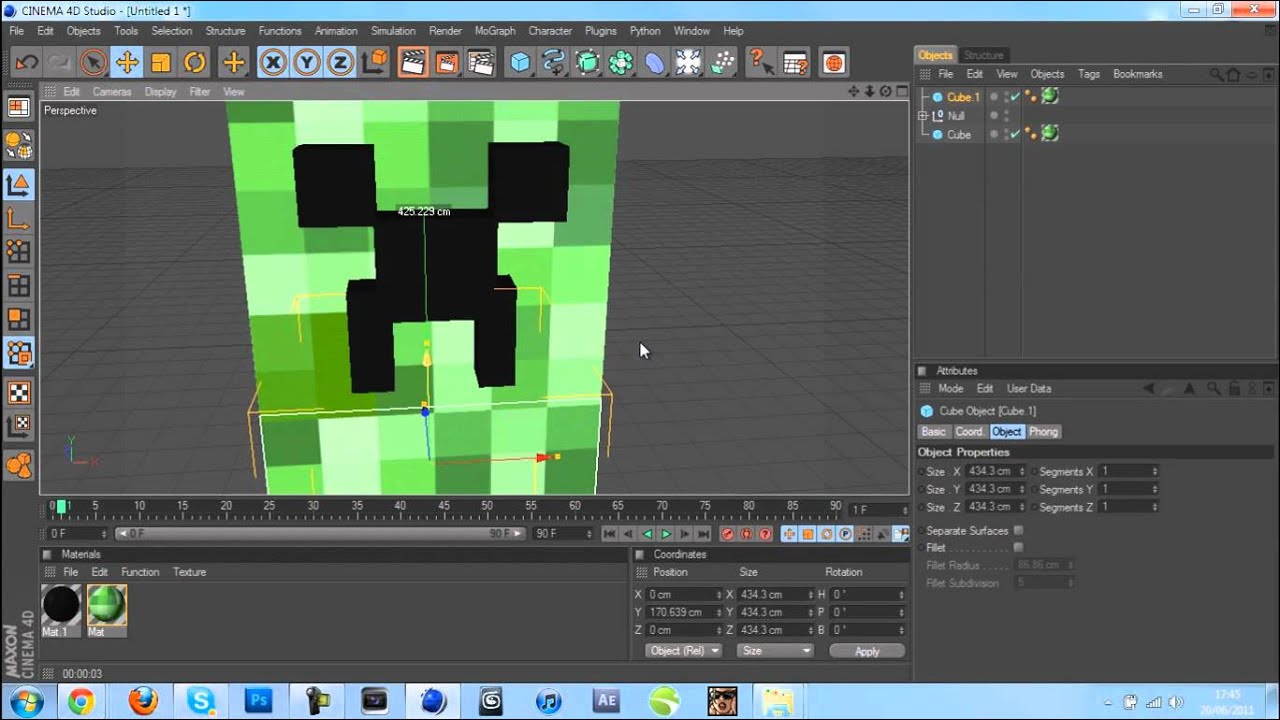
Task: Toggle X axis lock
Action: tap(272, 63)
